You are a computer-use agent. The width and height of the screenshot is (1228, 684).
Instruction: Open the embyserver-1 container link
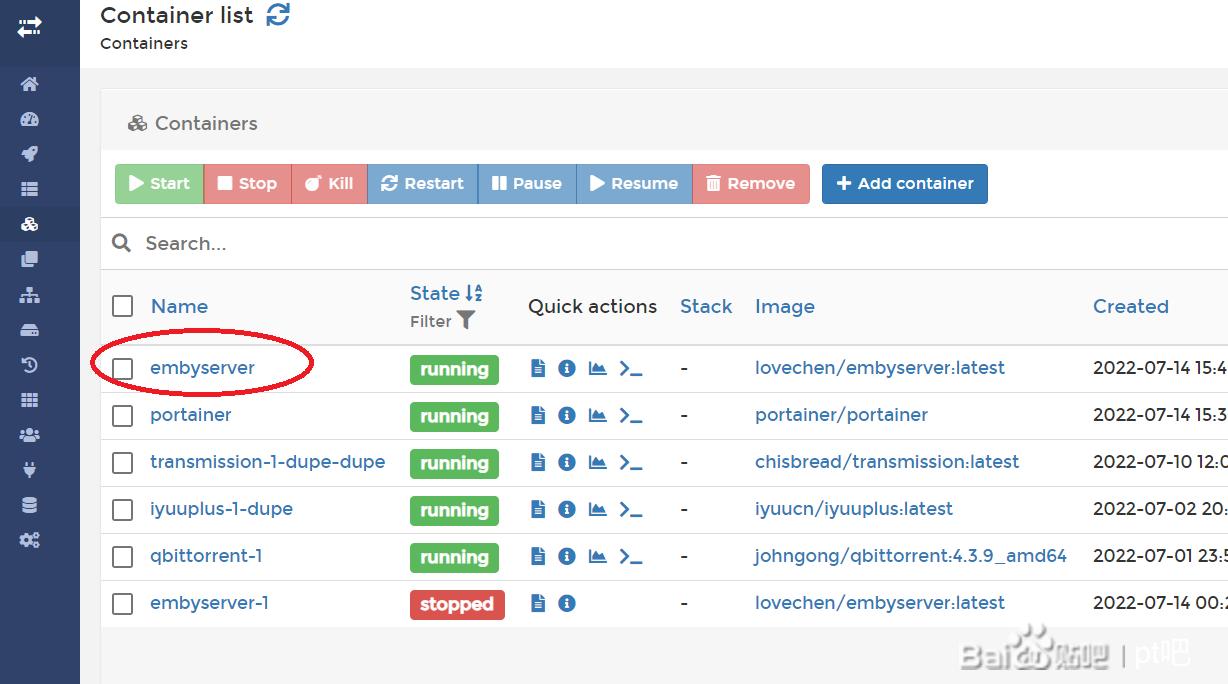209,603
